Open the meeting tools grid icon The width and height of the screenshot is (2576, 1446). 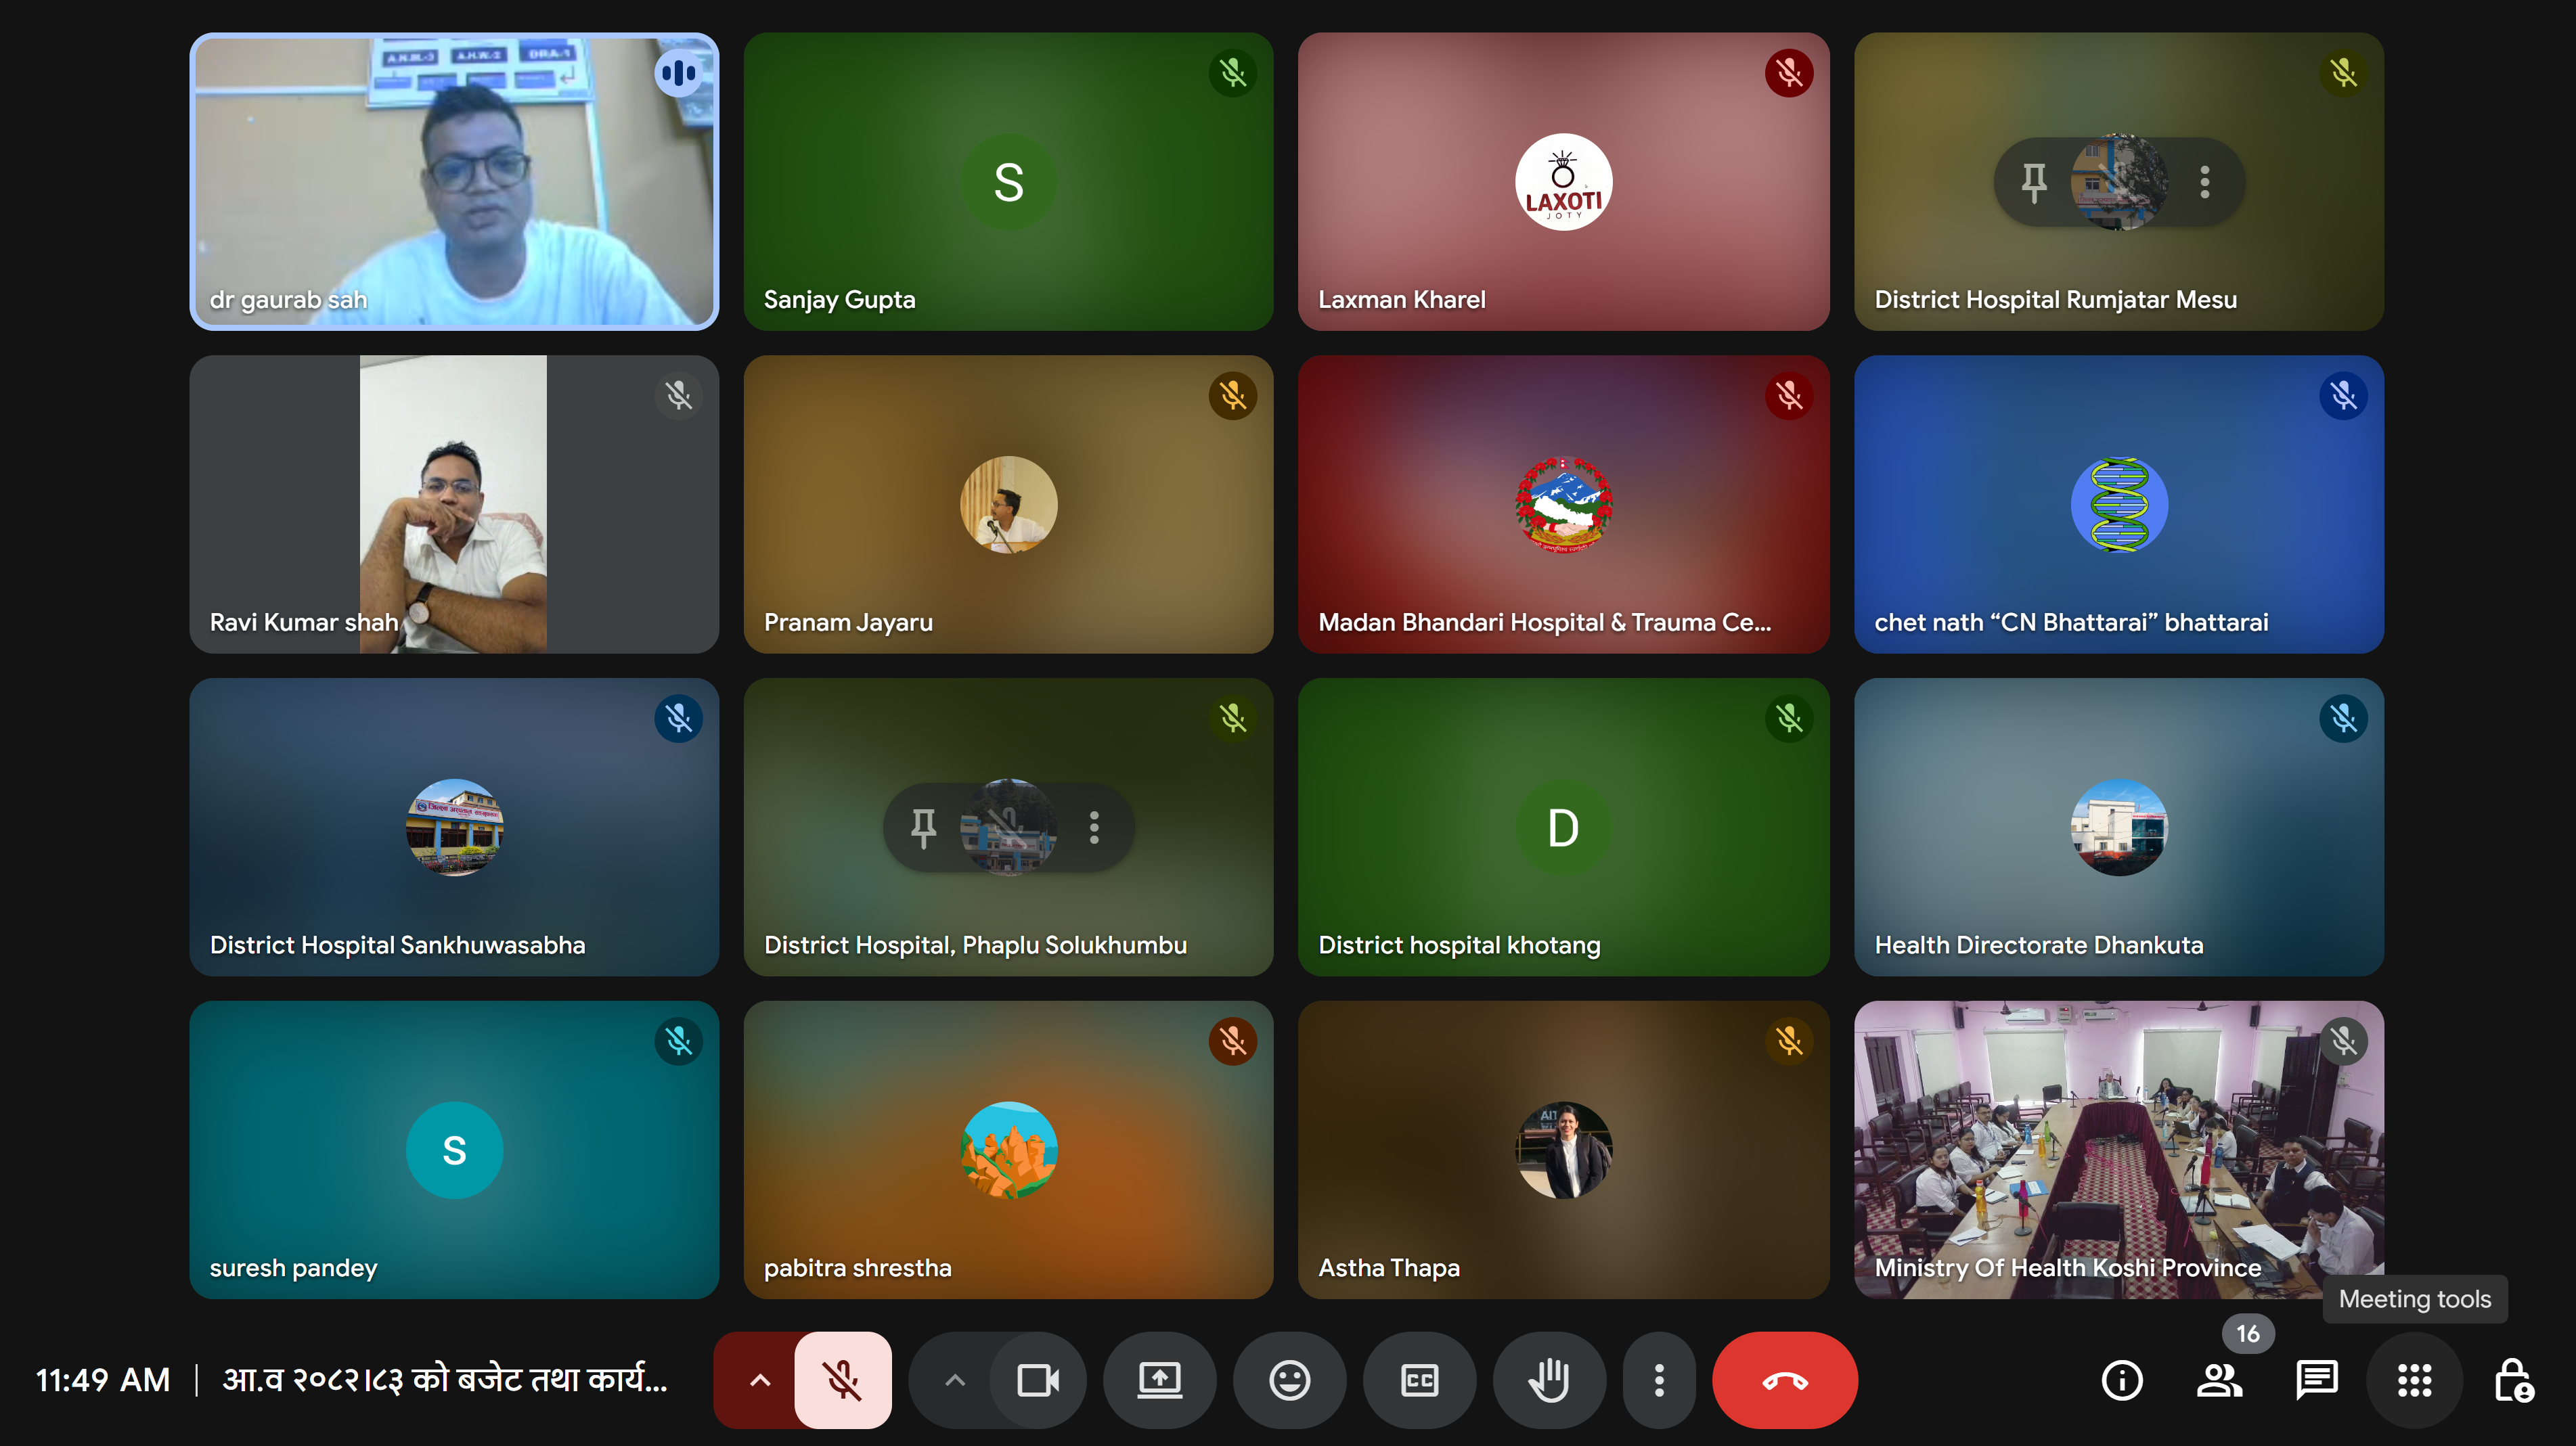[x=2414, y=1380]
